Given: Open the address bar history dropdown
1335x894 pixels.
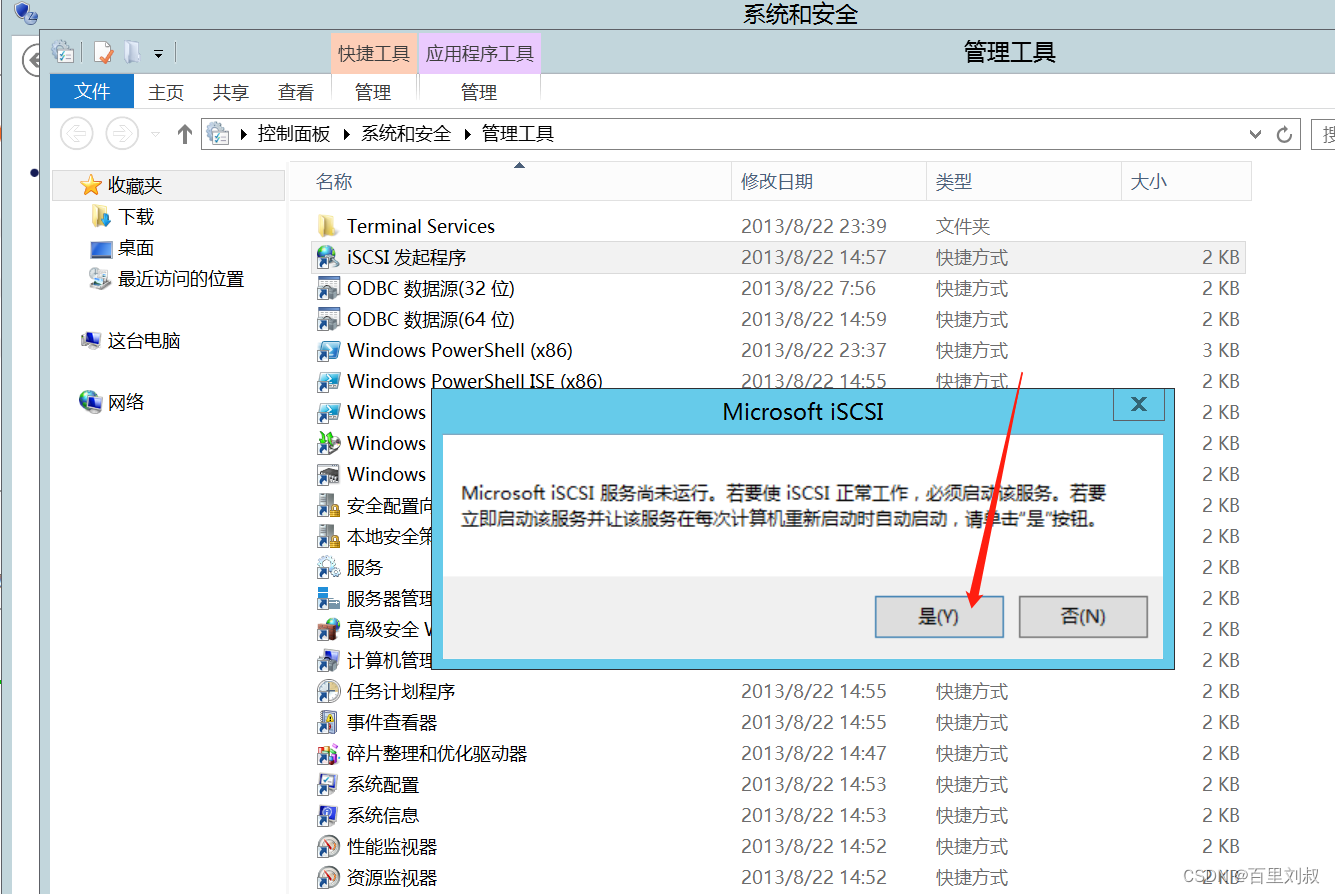Looking at the screenshot, I should pyautogui.click(x=1256, y=134).
